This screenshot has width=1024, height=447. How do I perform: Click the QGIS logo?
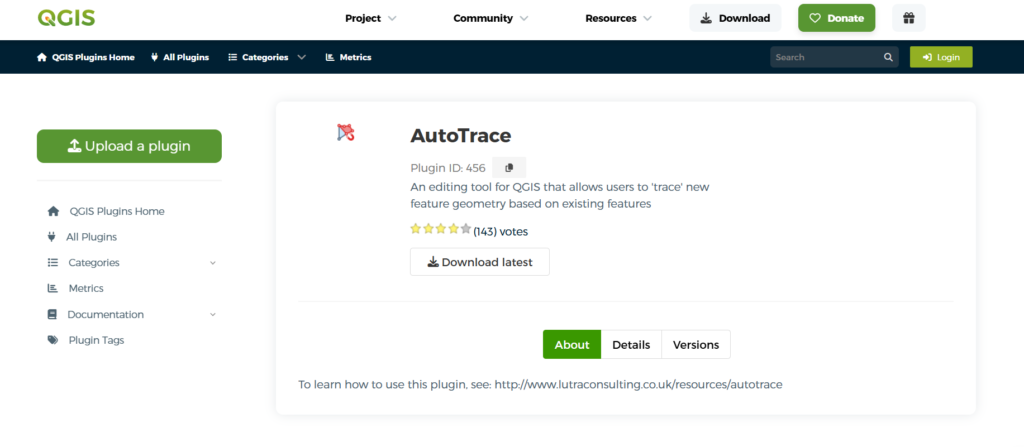pyautogui.click(x=66, y=18)
